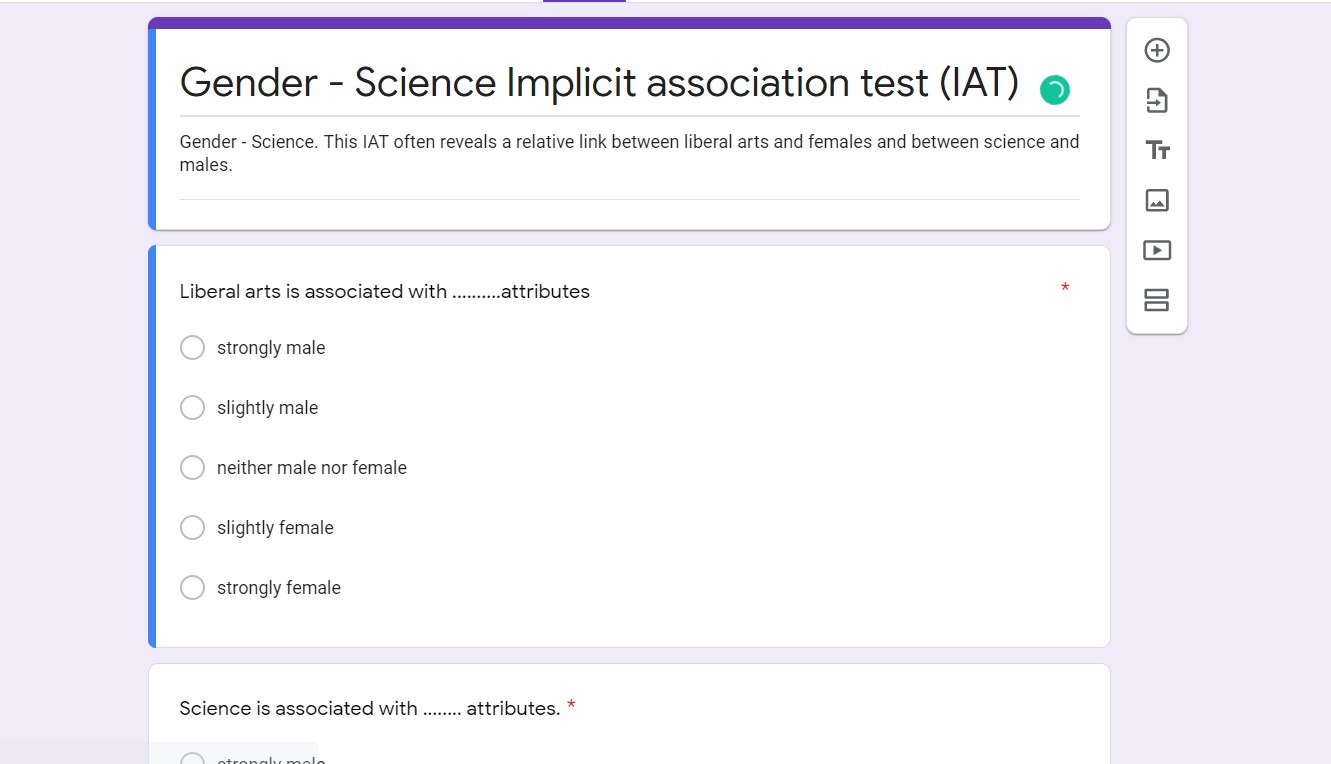Click the Add image icon
Viewport: 1331px width, 764px height.
[x=1157, y=200]
